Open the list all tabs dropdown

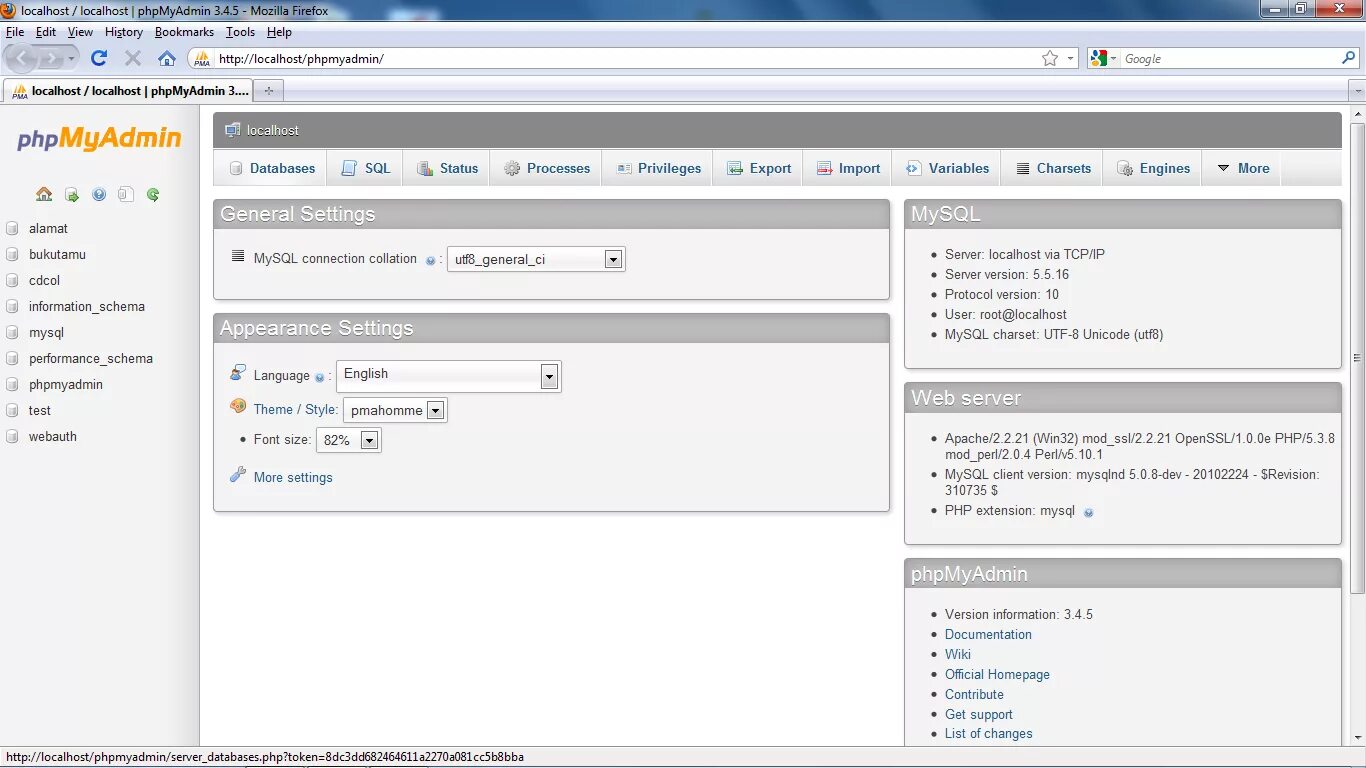[x=1357, y=90]
